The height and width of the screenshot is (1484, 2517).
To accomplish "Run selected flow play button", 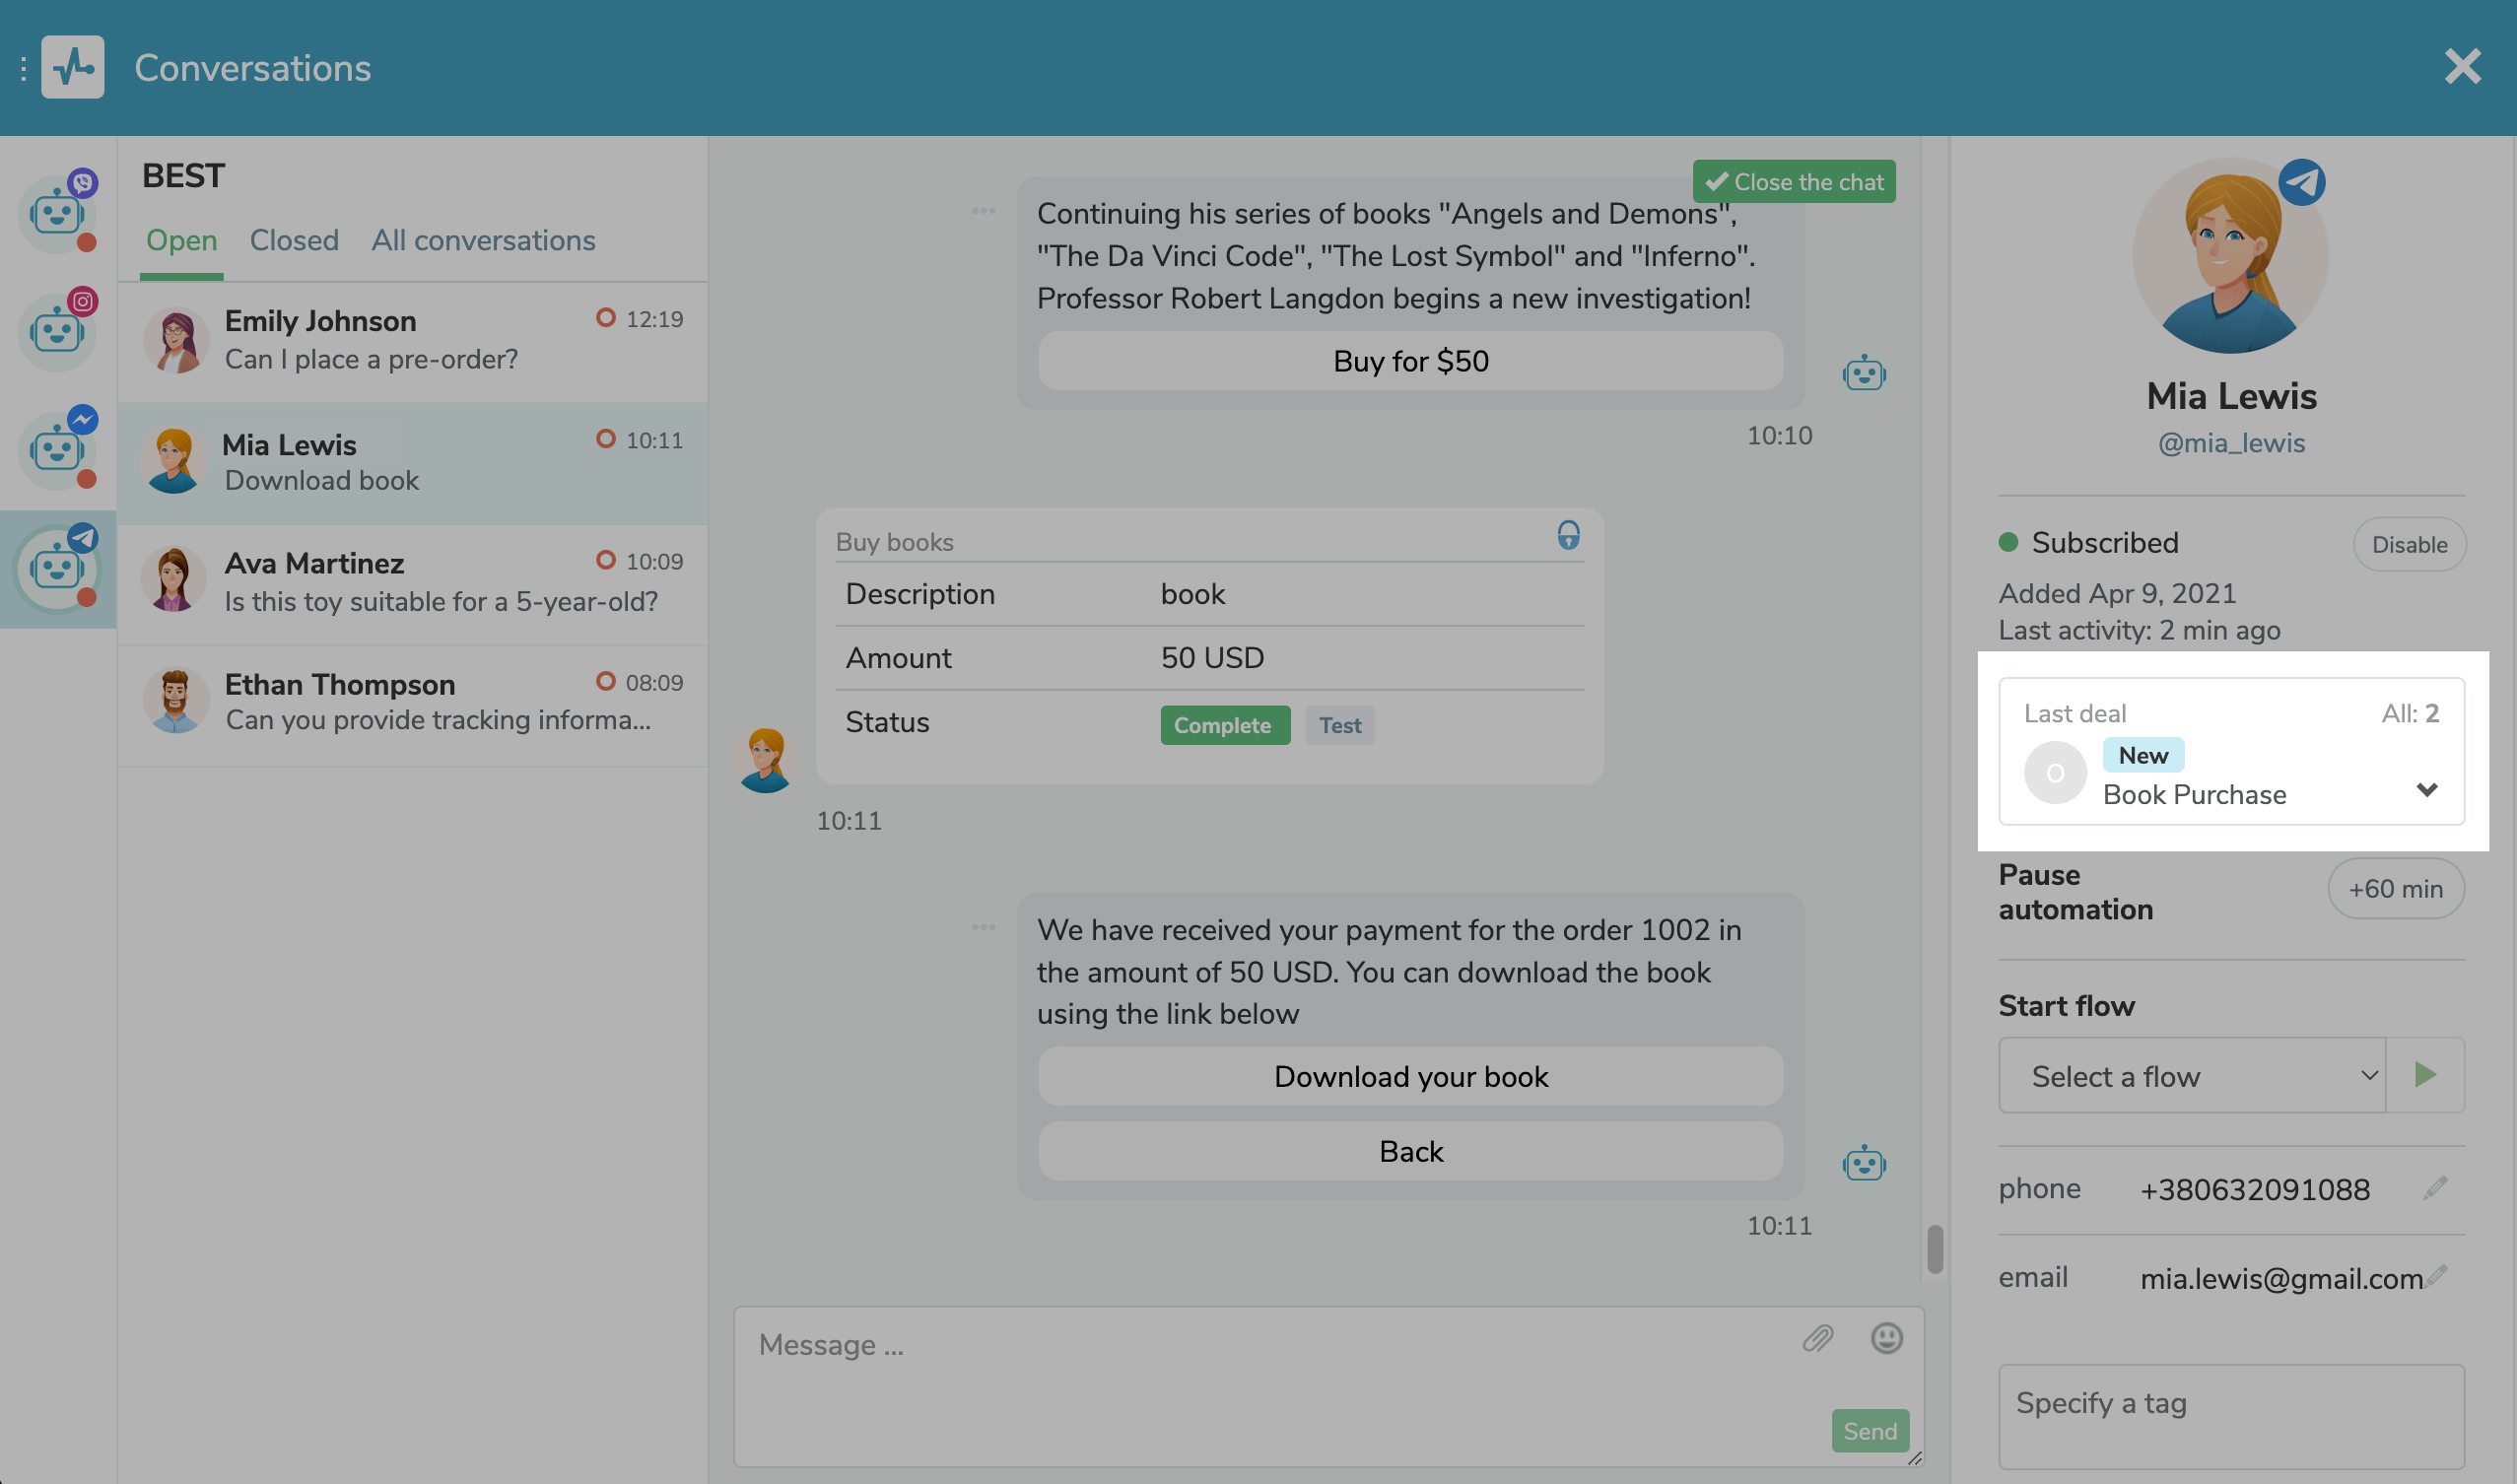I will point(2424,1075).
